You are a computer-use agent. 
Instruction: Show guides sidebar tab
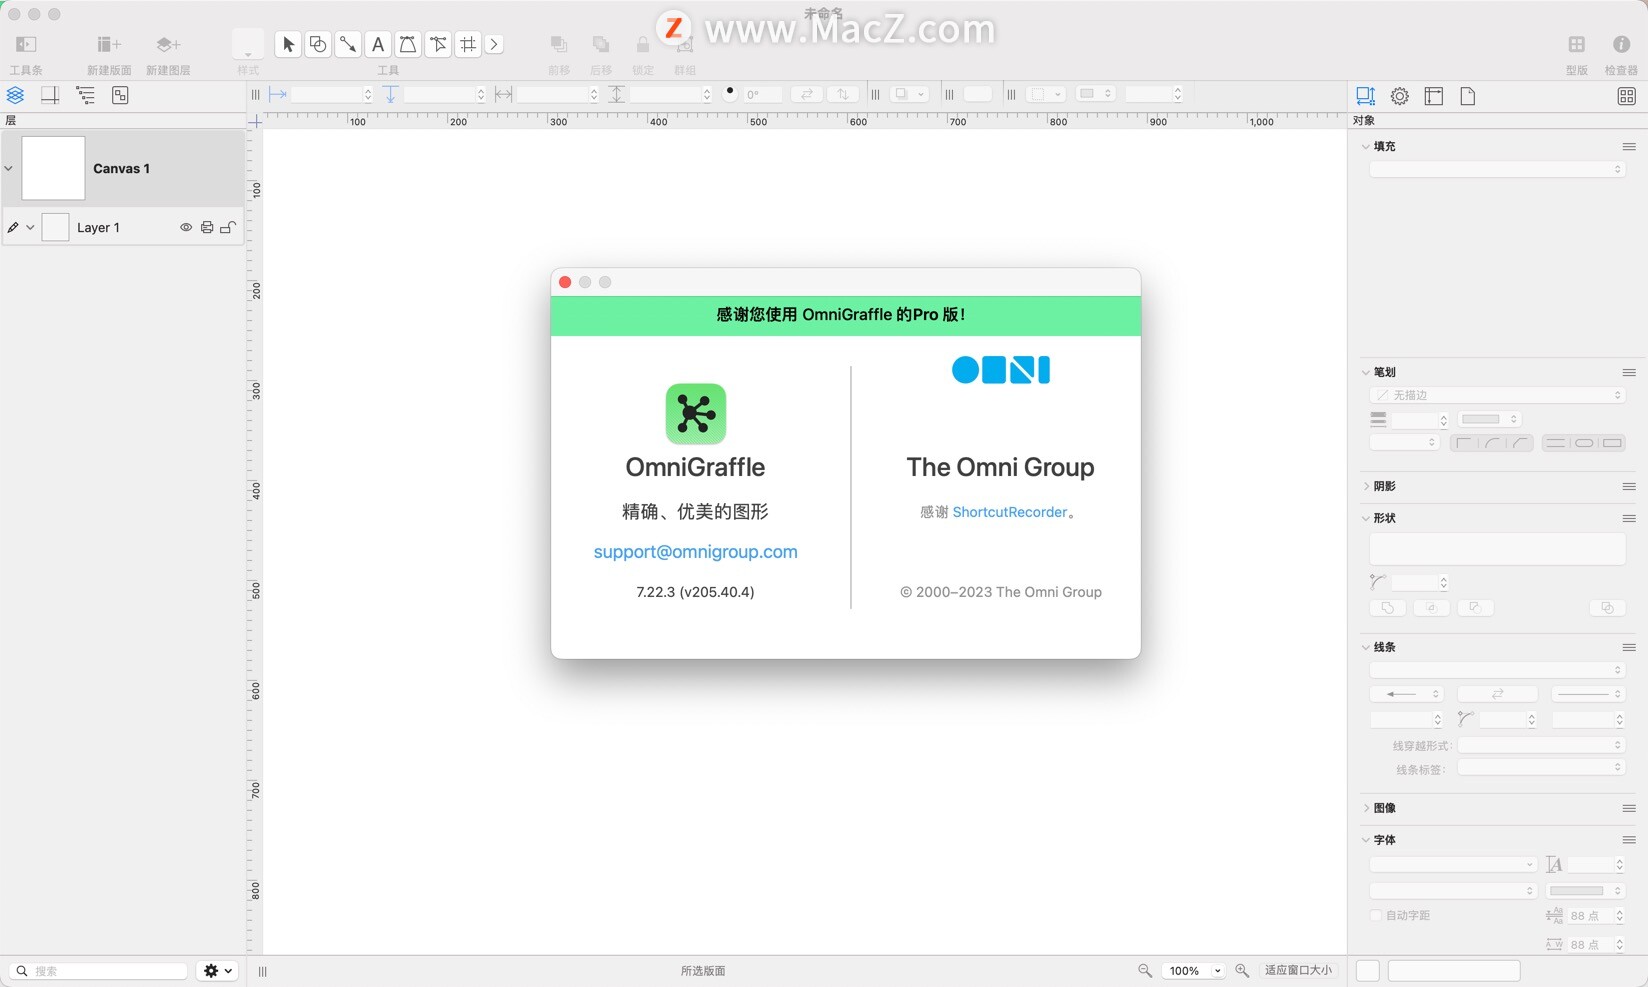point(50,95)
